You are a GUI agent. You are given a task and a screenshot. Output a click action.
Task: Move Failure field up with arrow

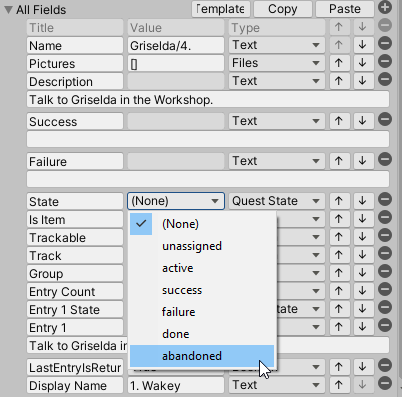click(339, 161)
